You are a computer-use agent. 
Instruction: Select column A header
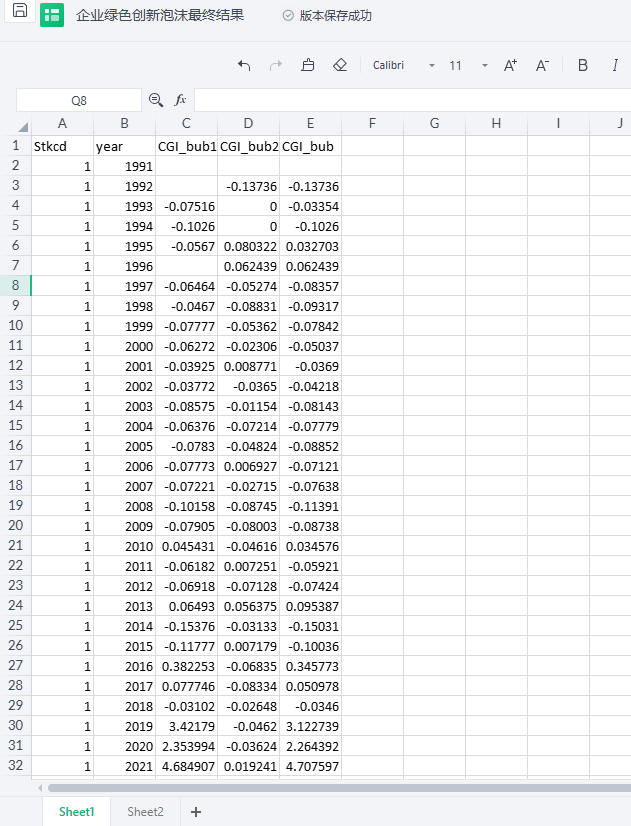click(62, 124)
